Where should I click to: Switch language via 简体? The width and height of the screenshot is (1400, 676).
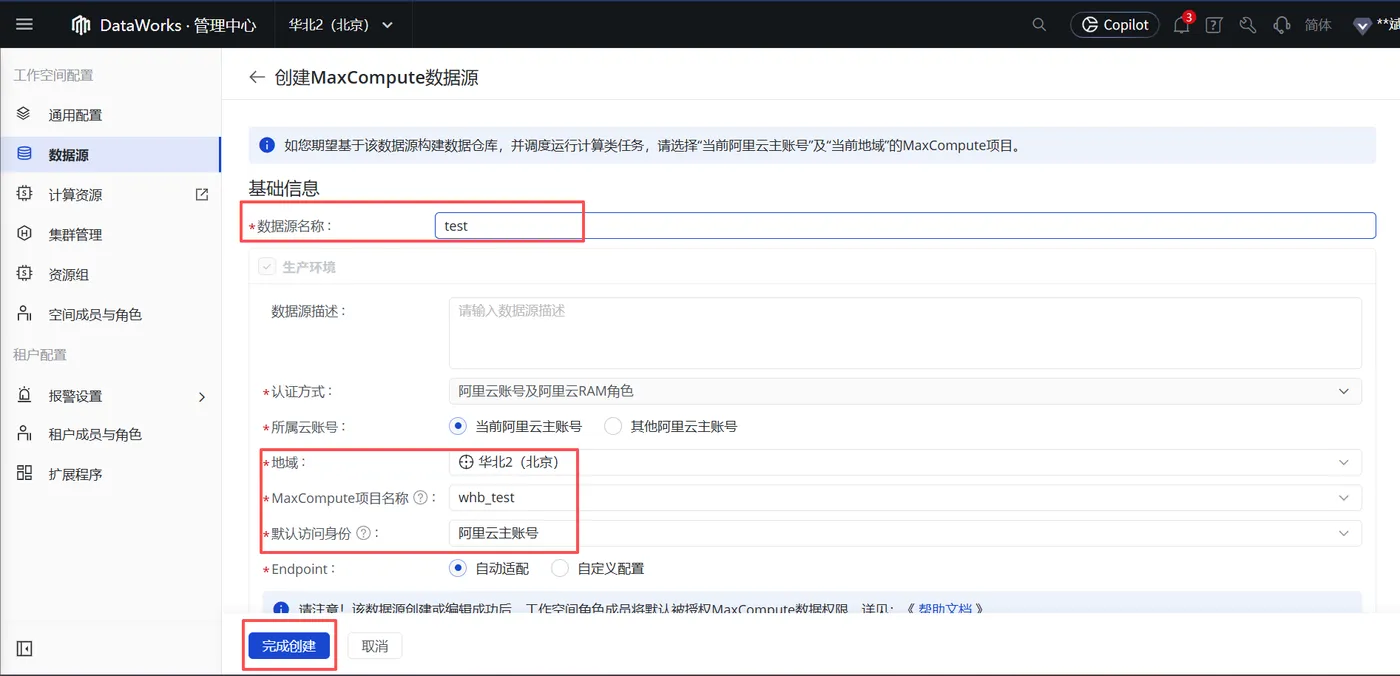point(1318,25)
